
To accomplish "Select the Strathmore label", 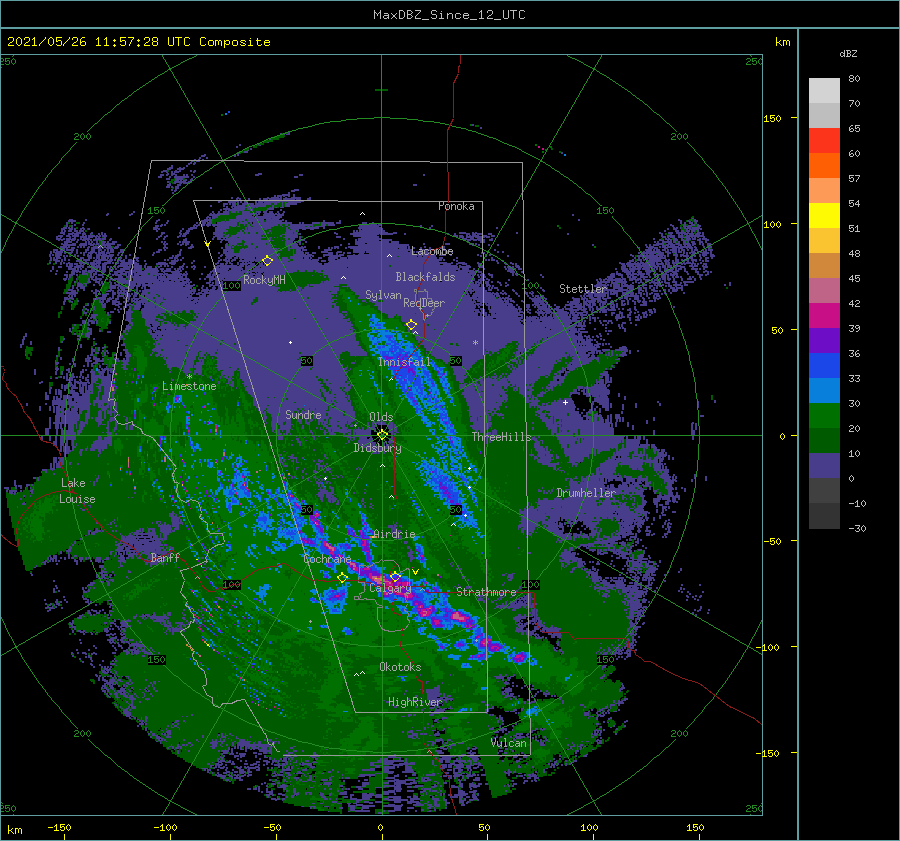I will pyautogui.click(x=486, y=592).
